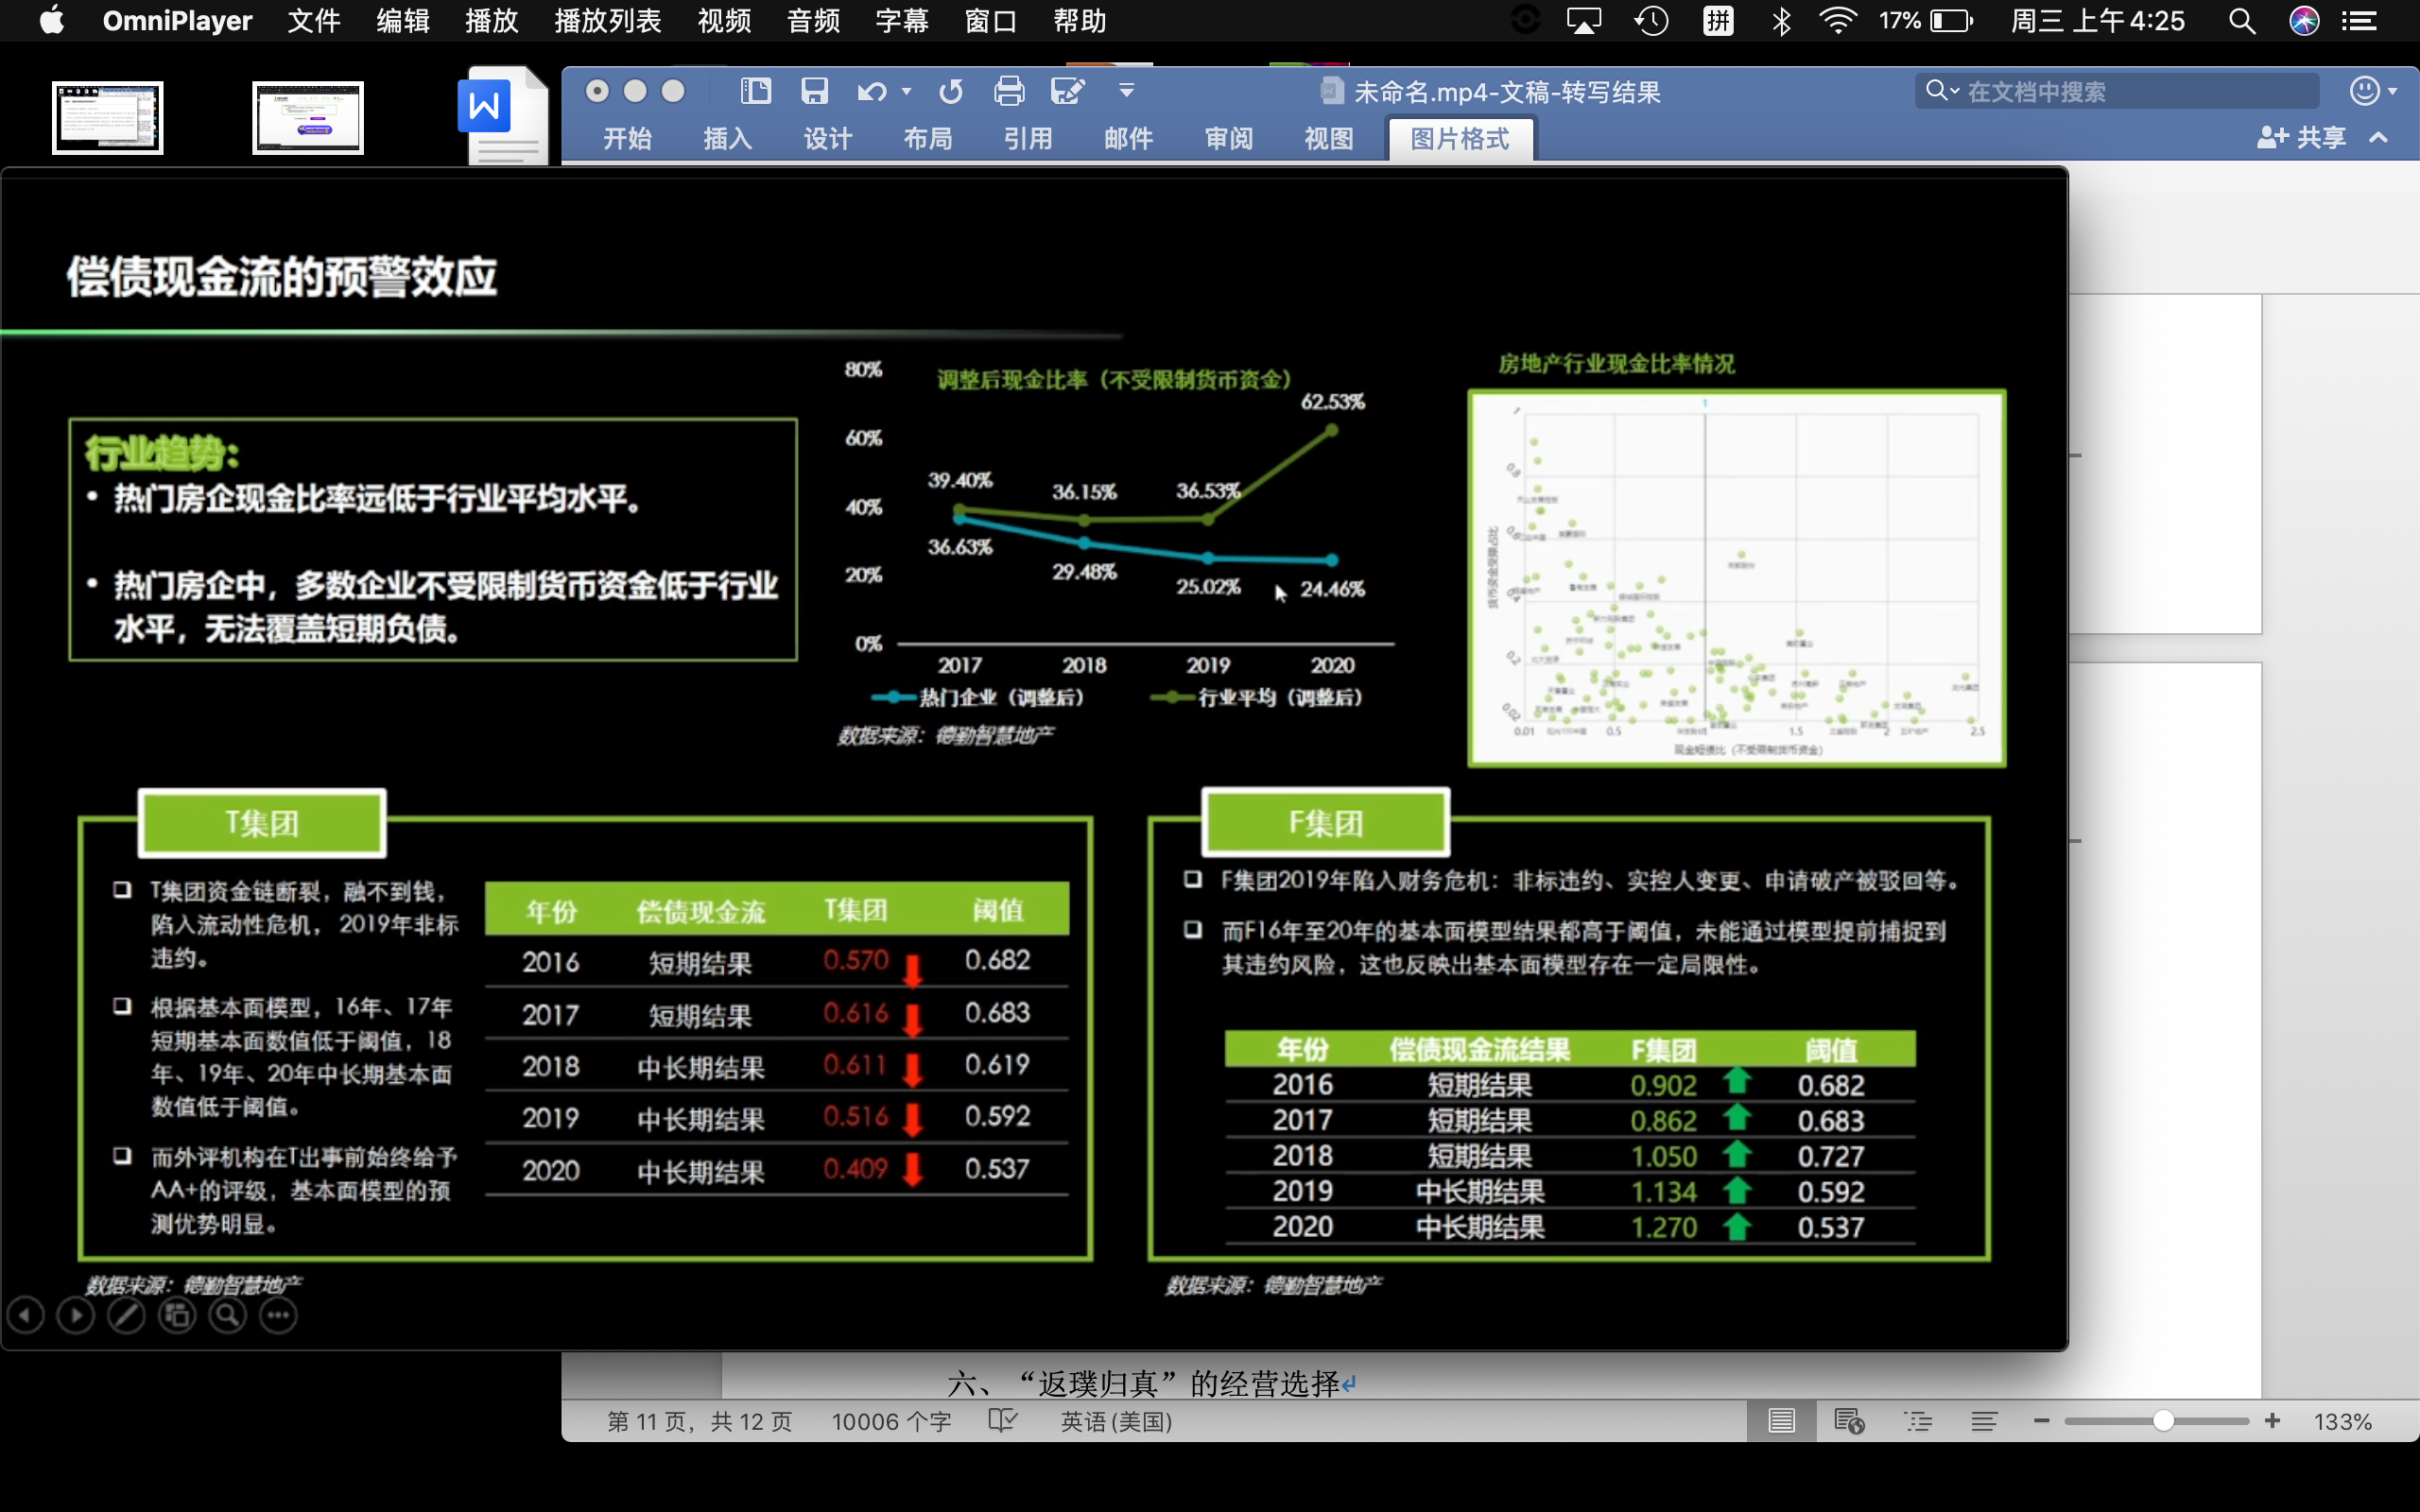Save the document with floppy icon
The width and height of the screenshot is (2420, 1512).
[815, 91]
